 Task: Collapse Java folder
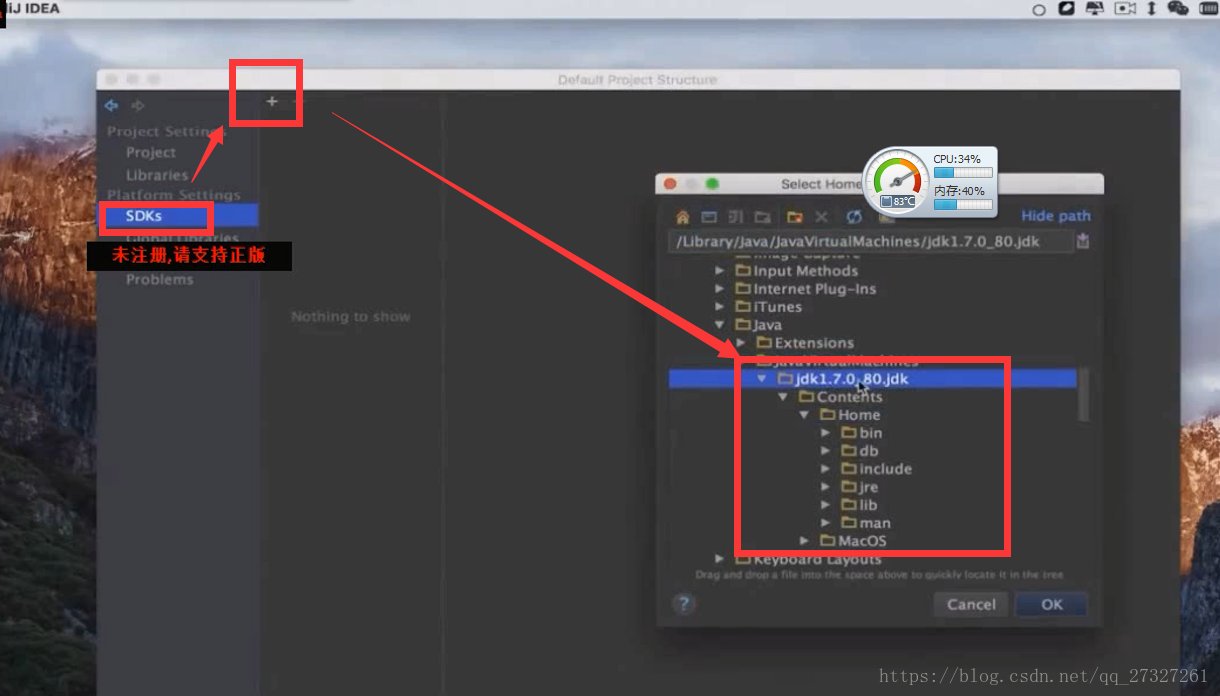click(720, 325)
